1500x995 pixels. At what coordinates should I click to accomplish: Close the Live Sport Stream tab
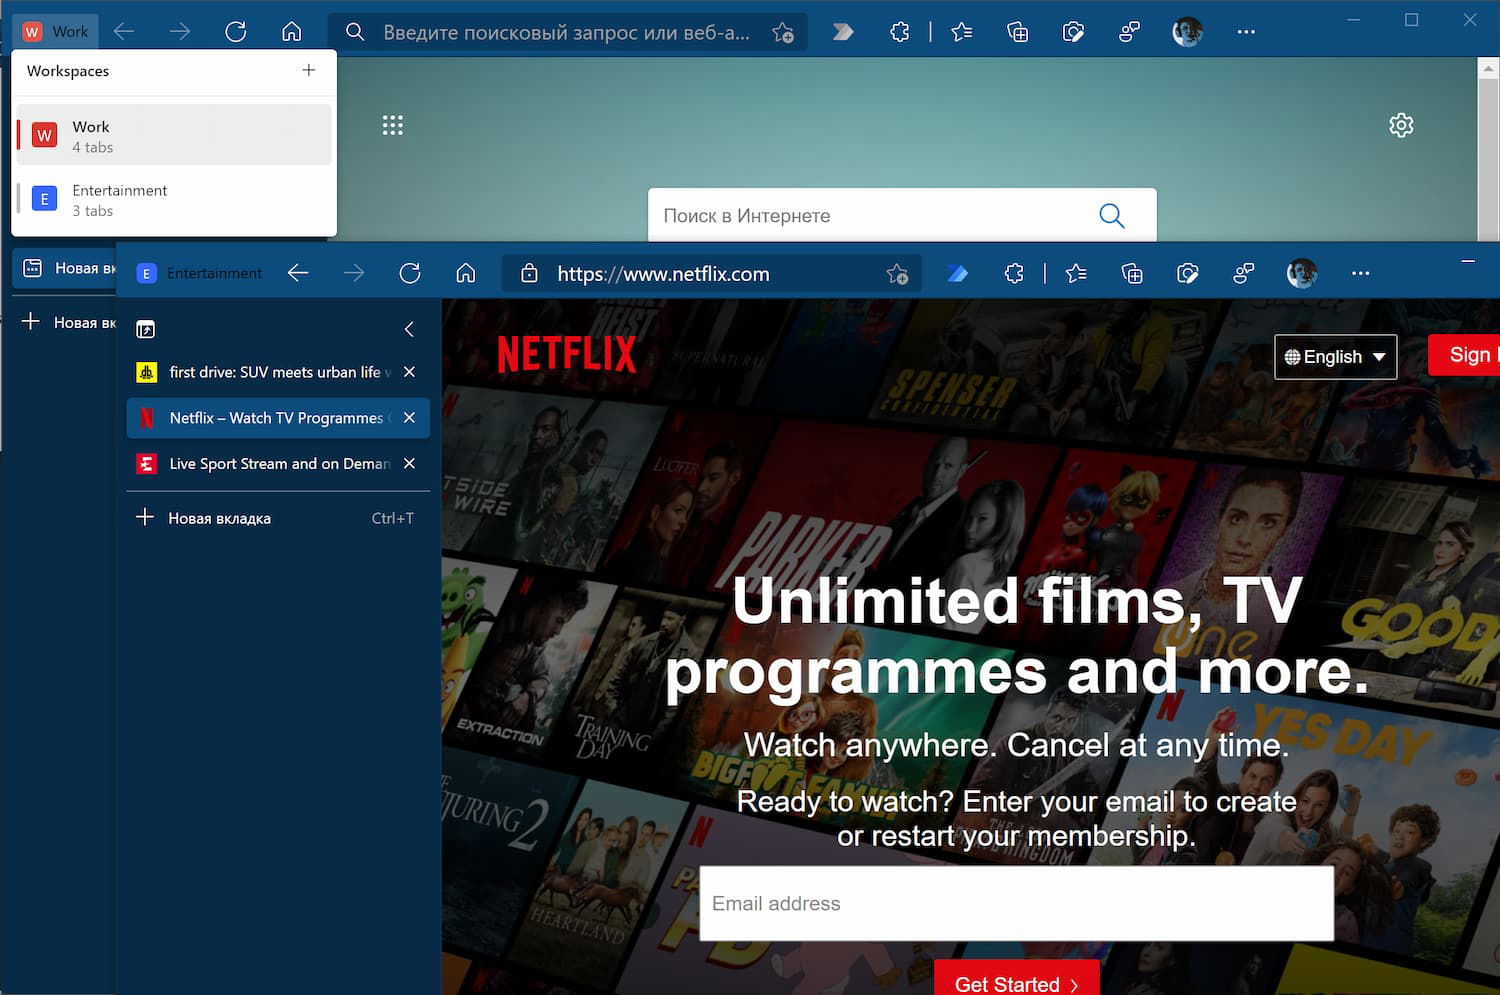[x=409, y=463]
